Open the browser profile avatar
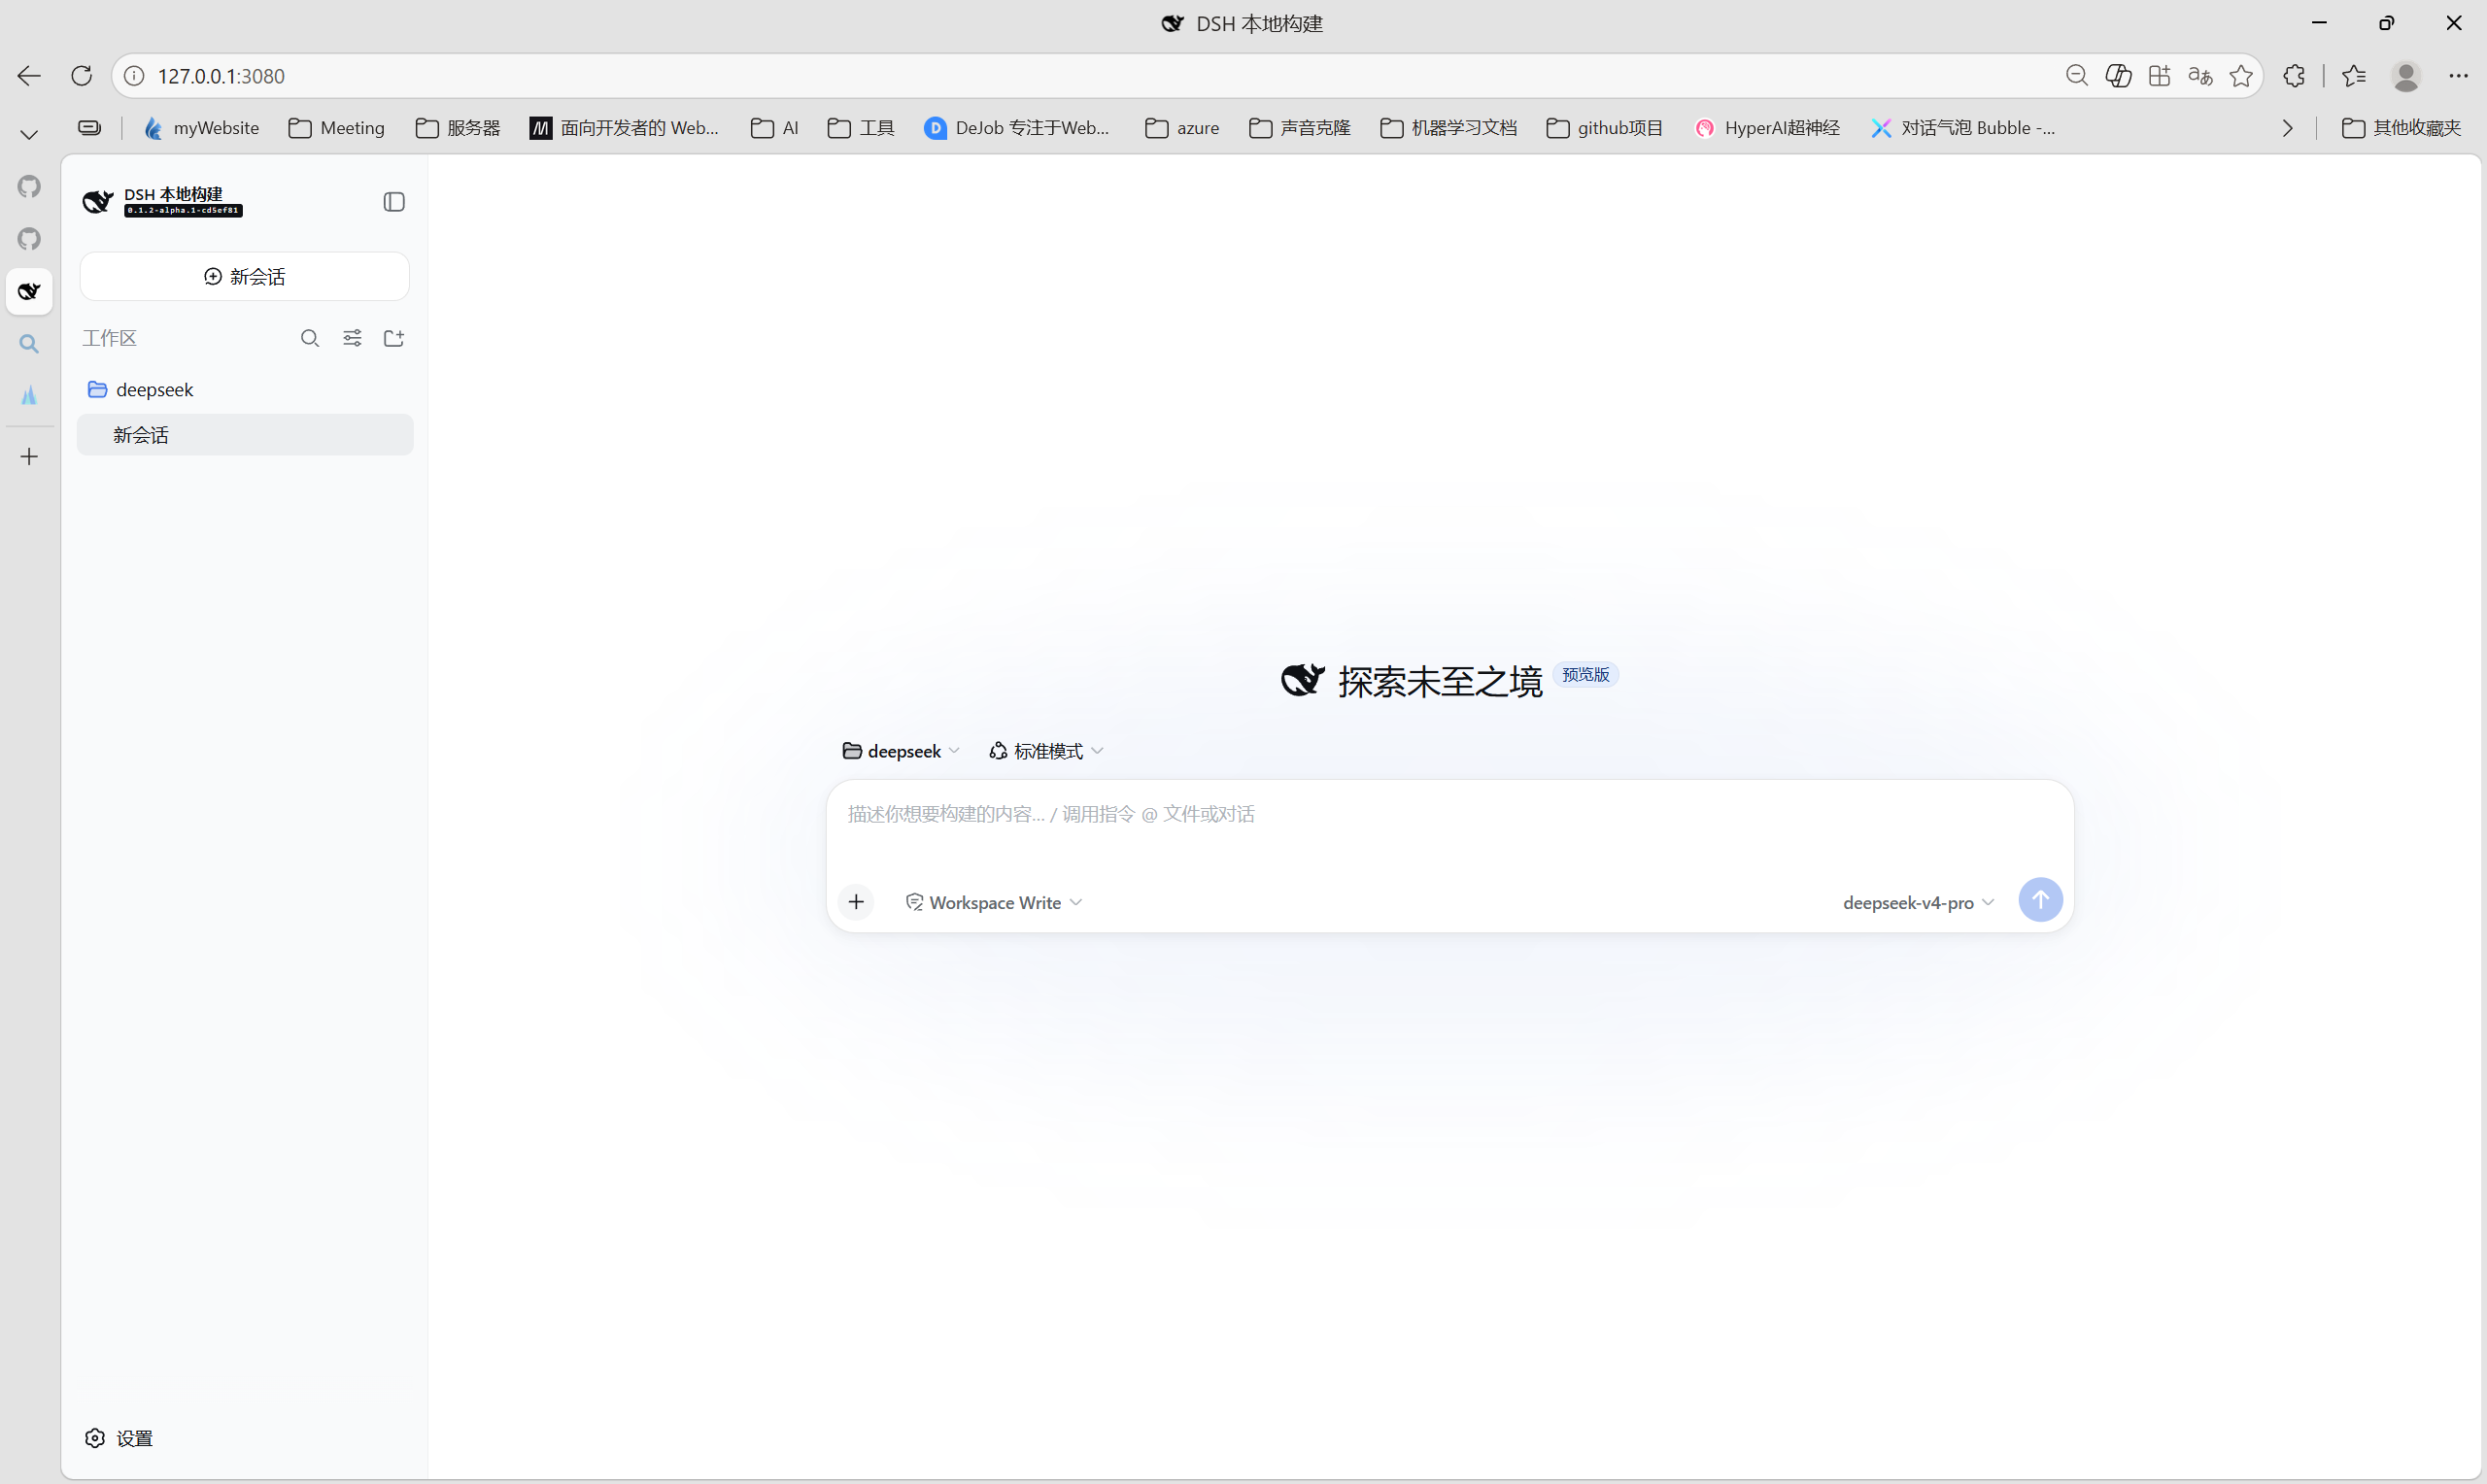This screenshot has width=2487, height=1484. pos(2406,76)
